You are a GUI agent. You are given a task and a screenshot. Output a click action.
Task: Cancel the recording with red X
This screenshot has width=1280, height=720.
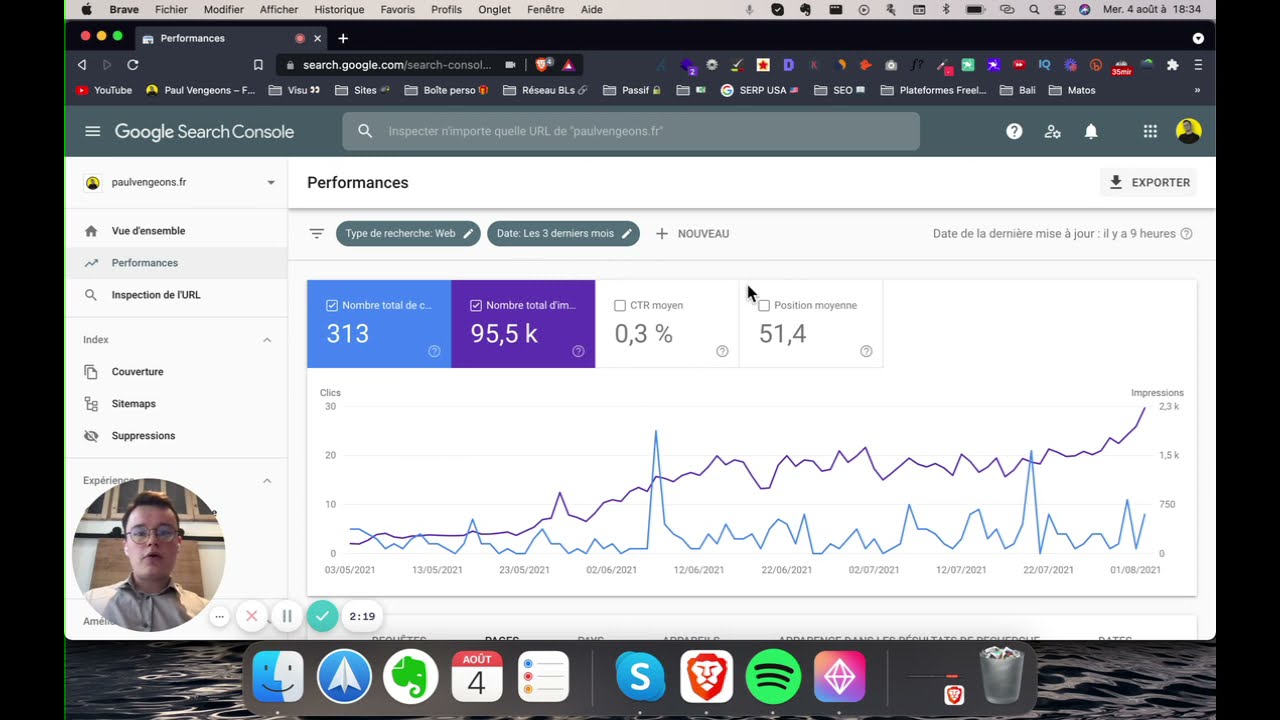[252, 616]
